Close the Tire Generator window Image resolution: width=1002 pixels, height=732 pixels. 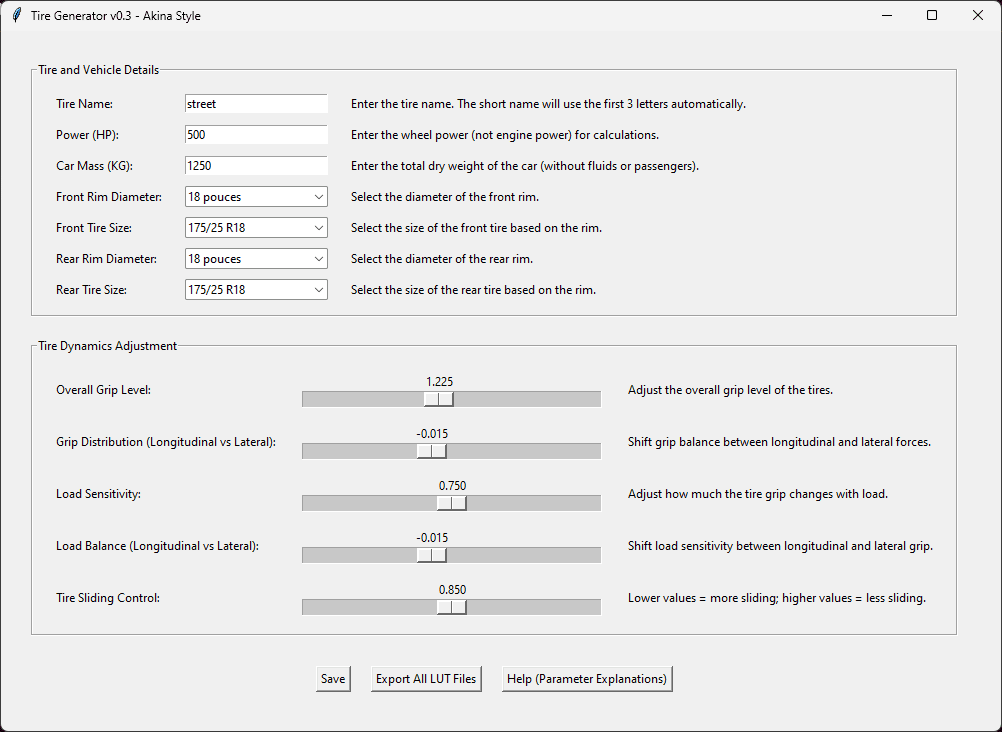coord(978,15)
